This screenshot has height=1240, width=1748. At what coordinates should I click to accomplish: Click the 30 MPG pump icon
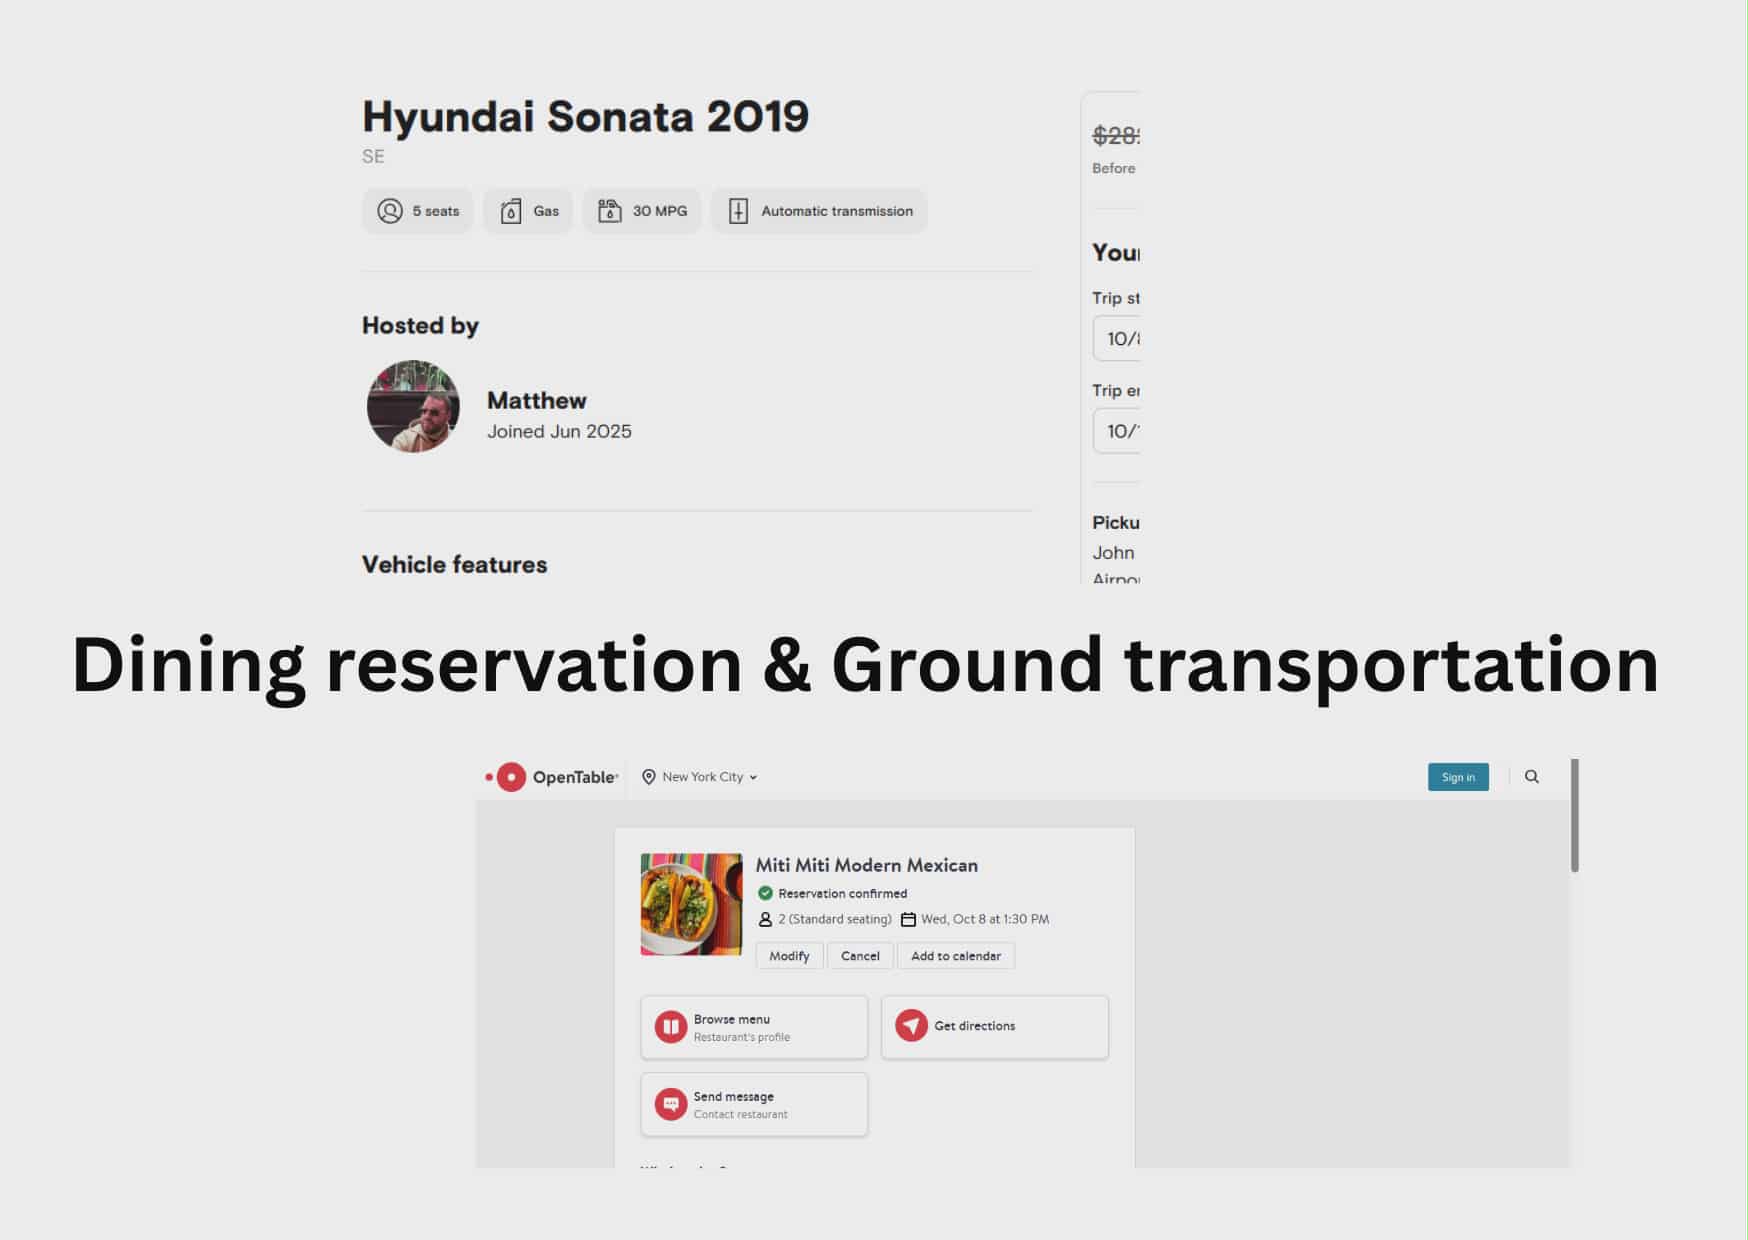coord(610,211)
